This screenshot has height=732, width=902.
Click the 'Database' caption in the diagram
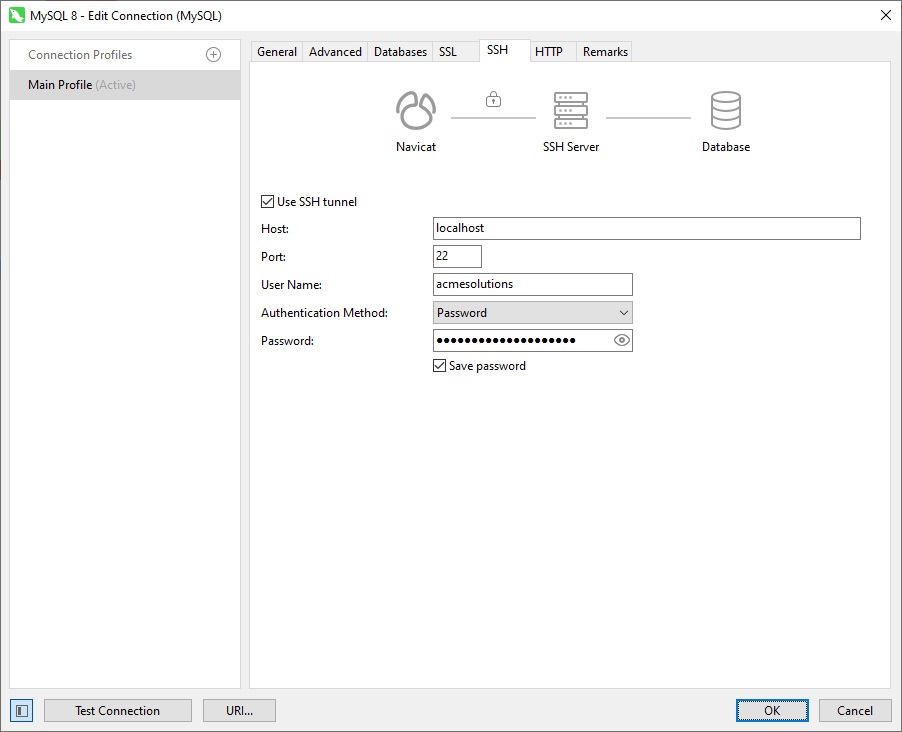(x=725, y=147)
